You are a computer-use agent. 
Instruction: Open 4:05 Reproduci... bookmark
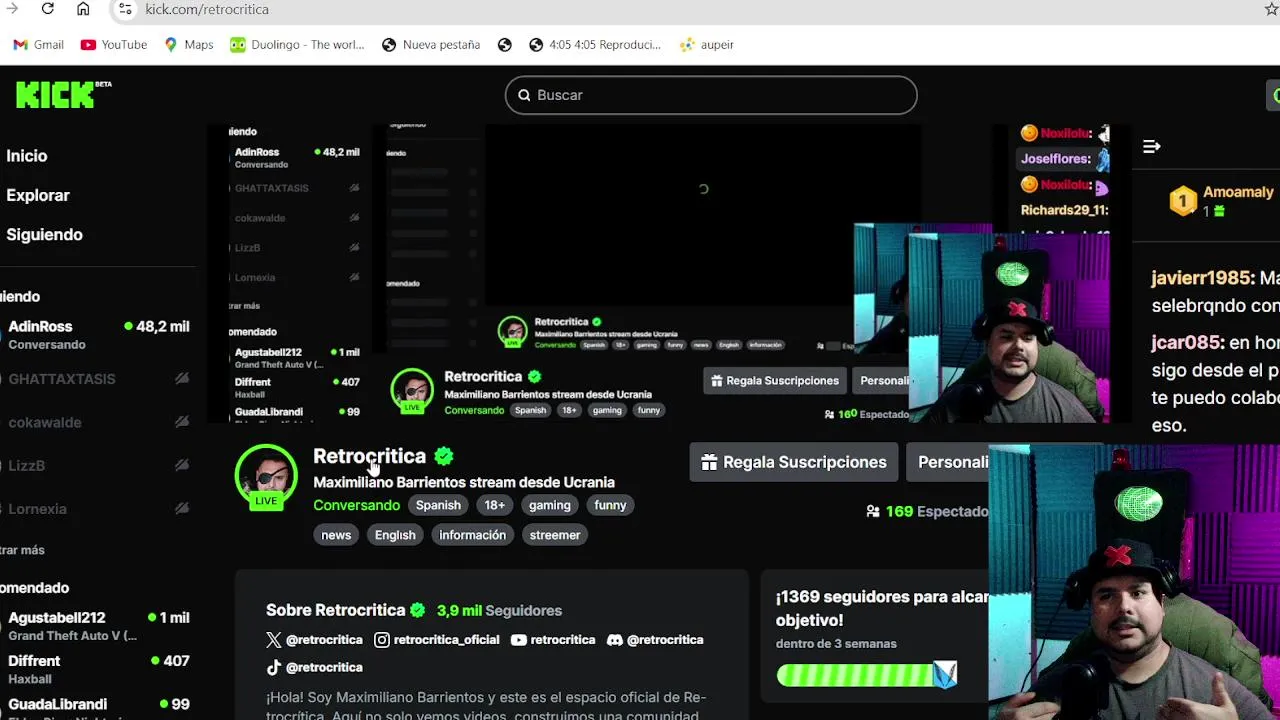coord(595,45)
